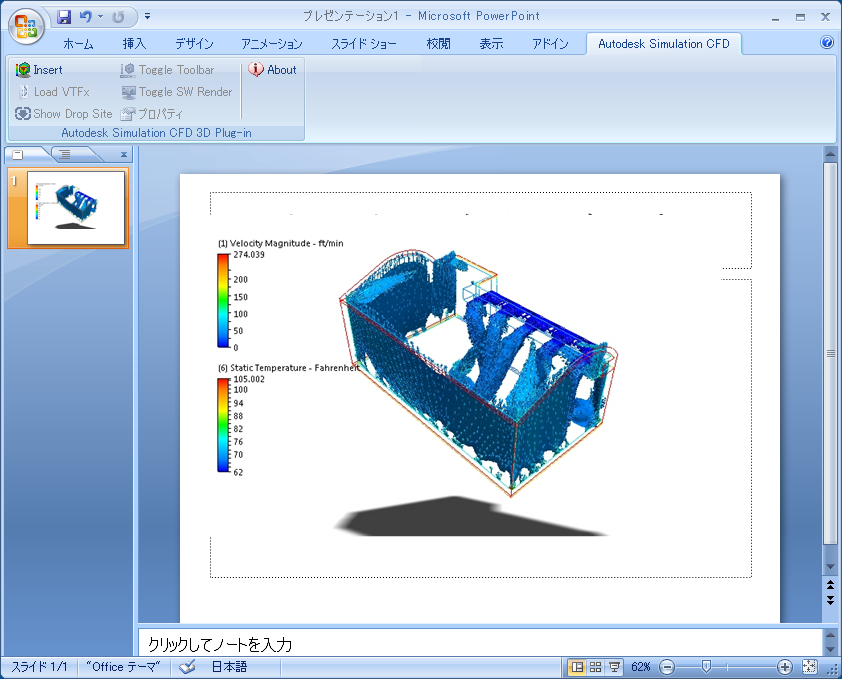Image resolution: width=842 pixels, height=679 pixels.
Task: Click the vertical slide scrollbar thumb
Action: (x=830, y=353)
